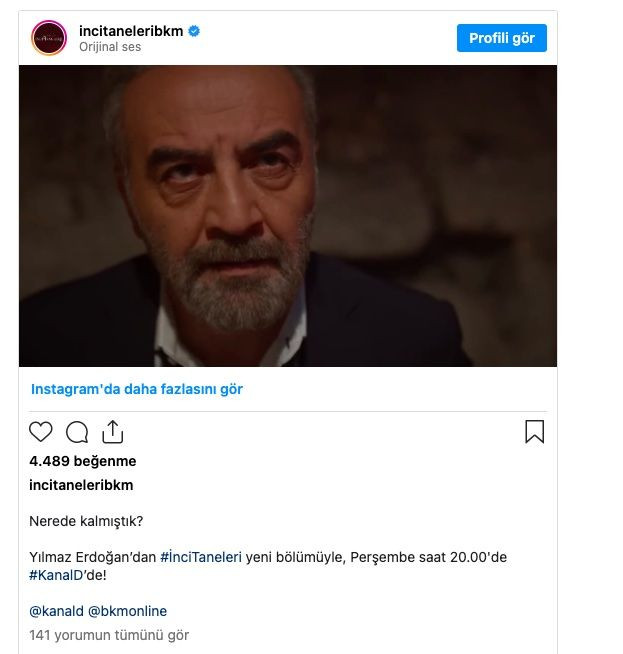
Task: Play the video of the bearded man
Action: pyautogui.click(x=288, y=216)
